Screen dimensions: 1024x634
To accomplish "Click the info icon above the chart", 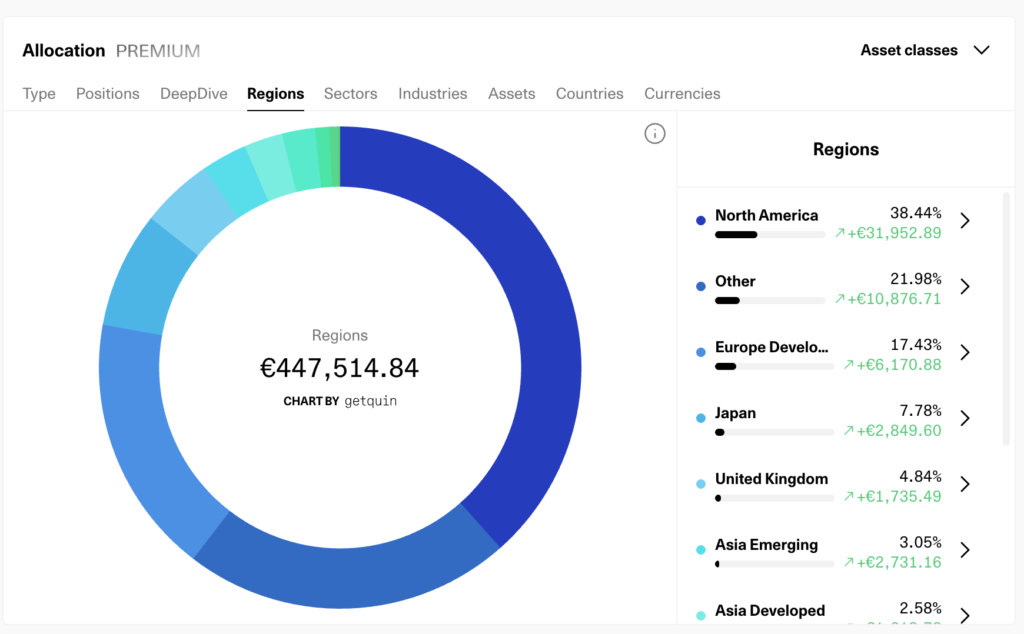I will (655, 134).
